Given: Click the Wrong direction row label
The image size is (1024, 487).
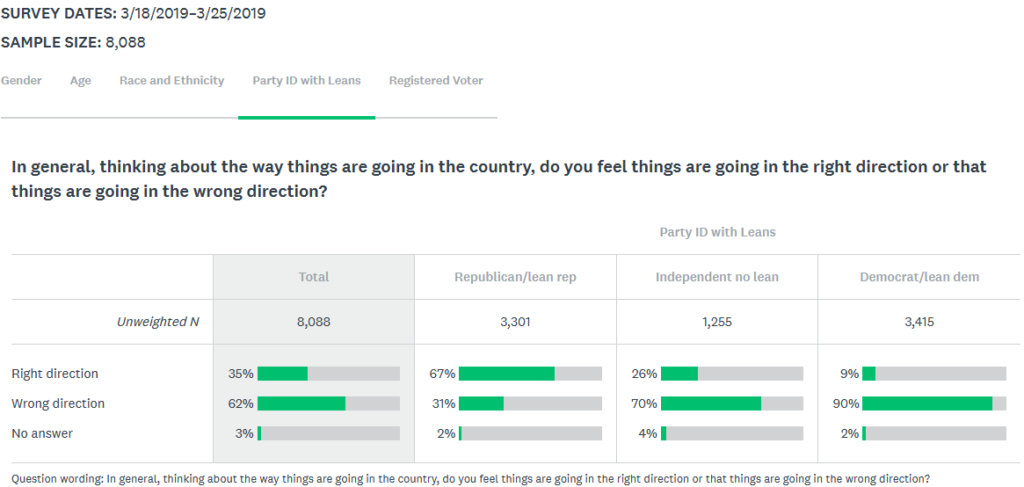Looking at the screenshot, I should pos(58,403).
